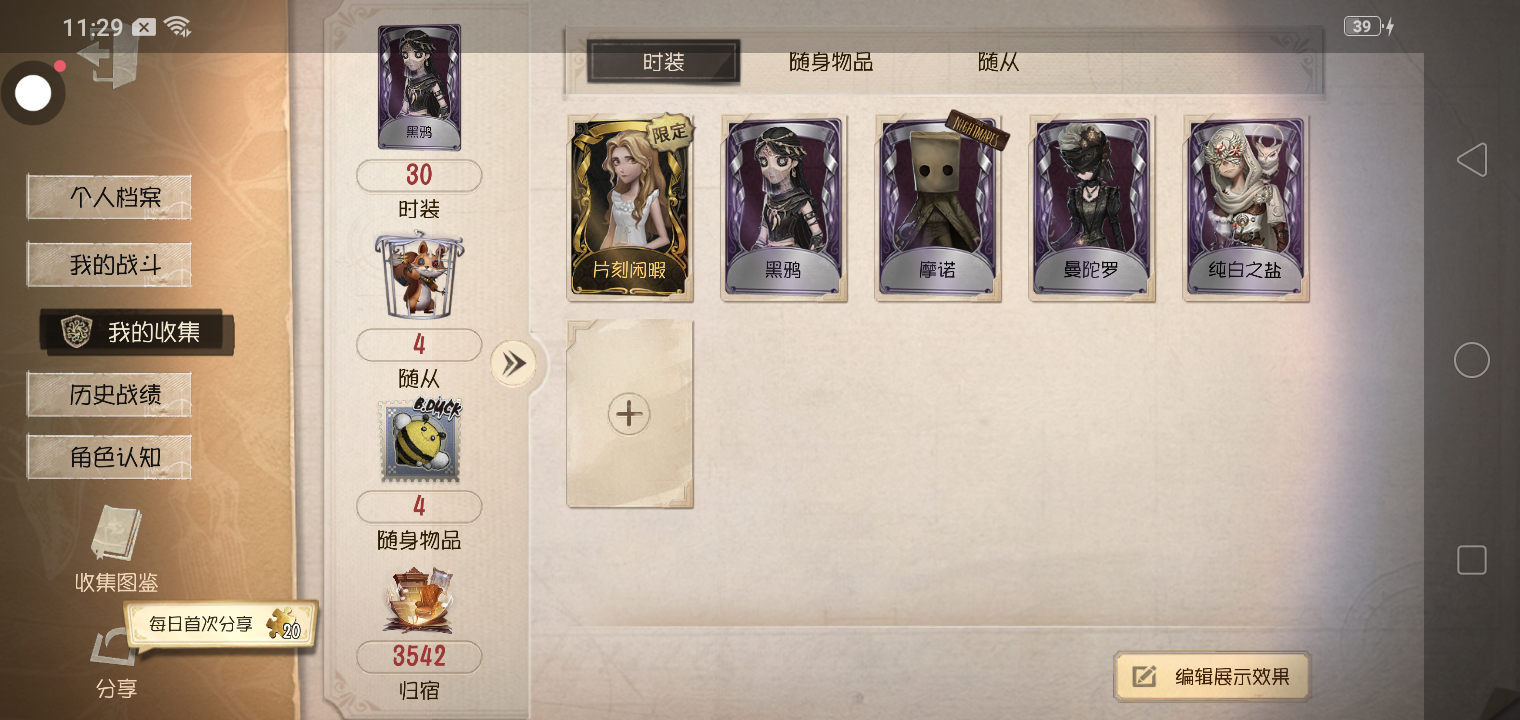Select the 片刻闲暇 limited costume card

click(630, 206)
